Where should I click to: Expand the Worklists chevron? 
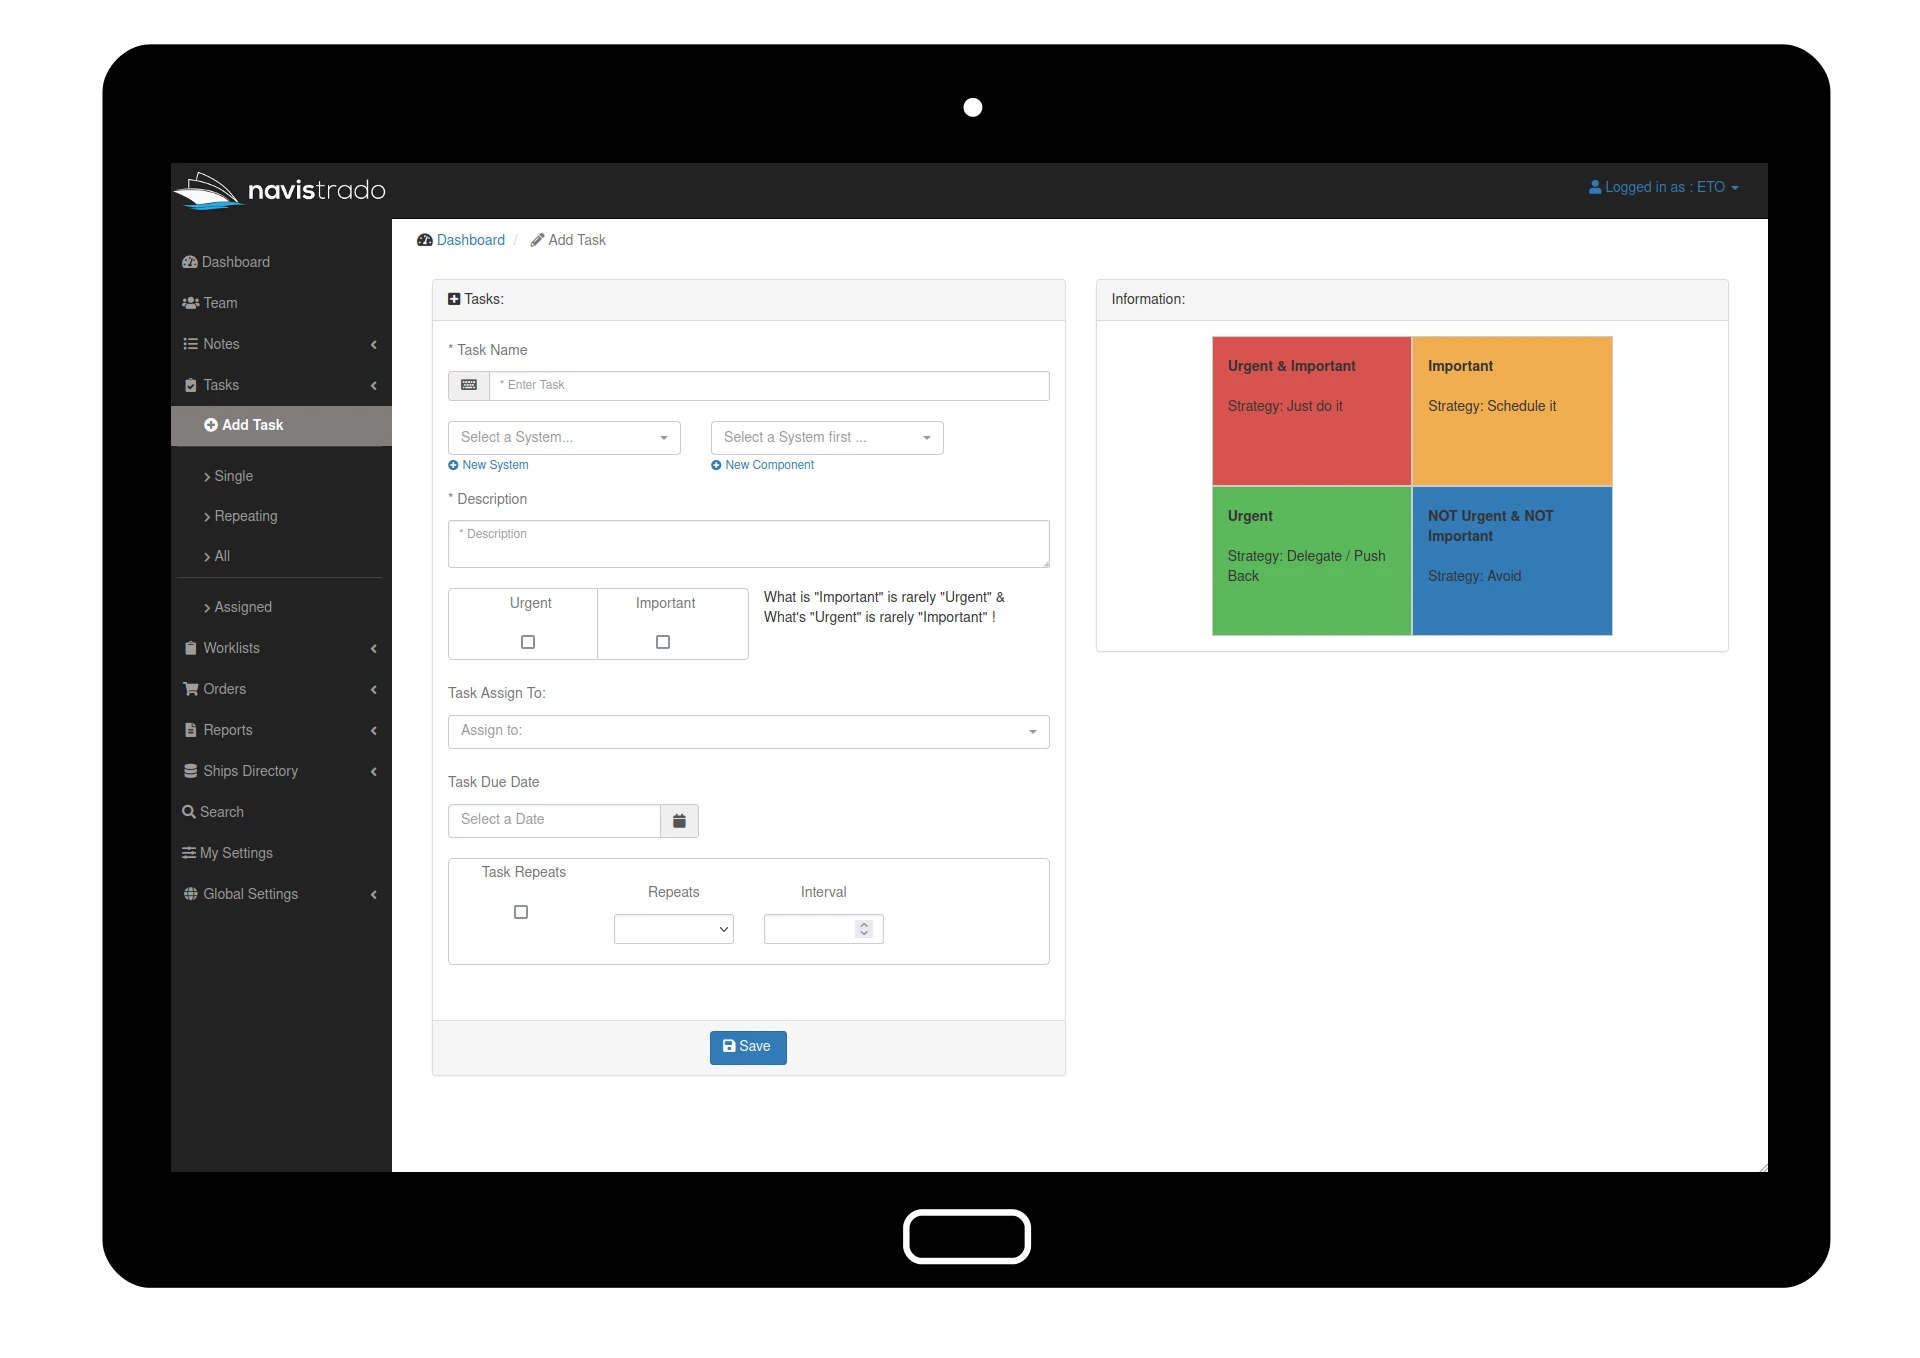coord(374,648)
